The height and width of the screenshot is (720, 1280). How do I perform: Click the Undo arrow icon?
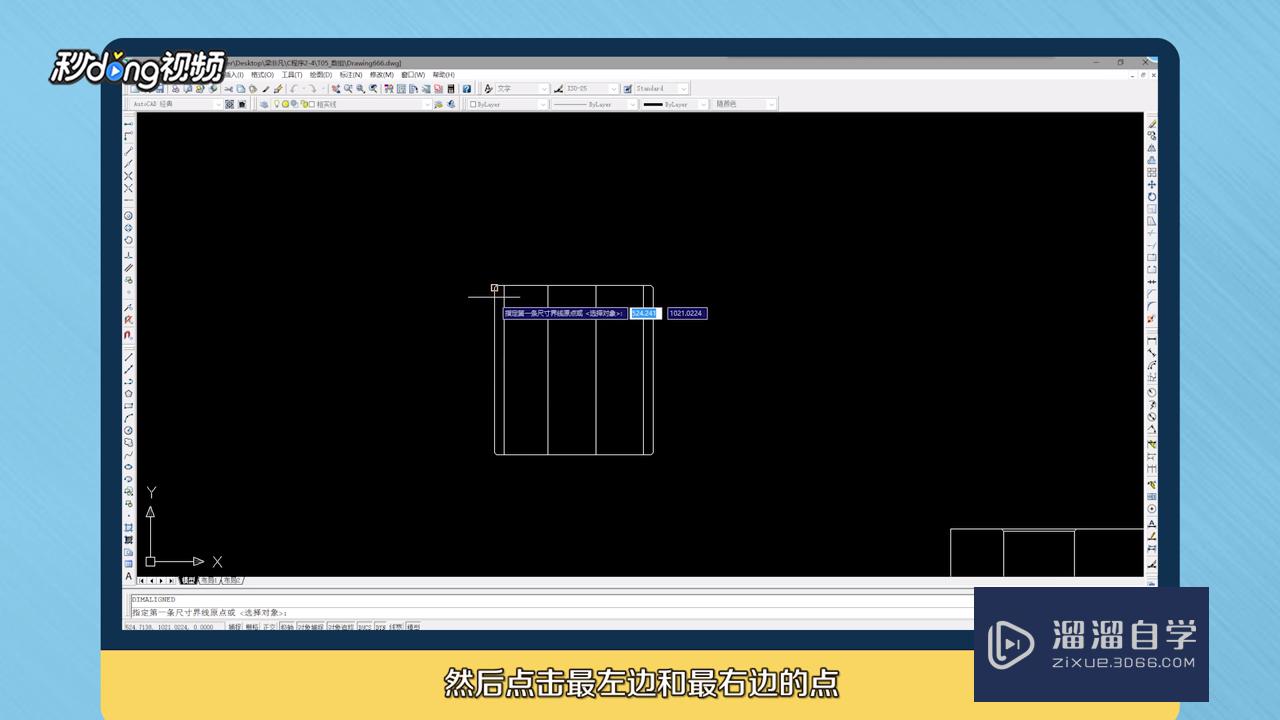click(x=293, y=89)
